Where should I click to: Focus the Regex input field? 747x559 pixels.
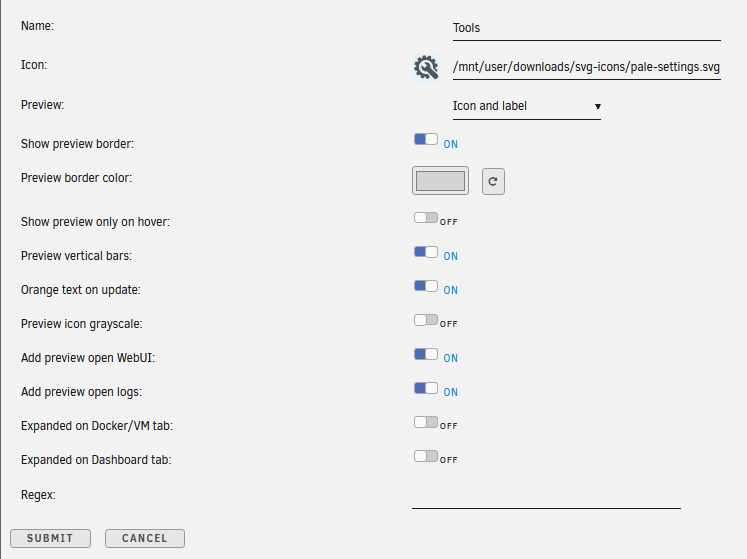(x=546, y=496)
